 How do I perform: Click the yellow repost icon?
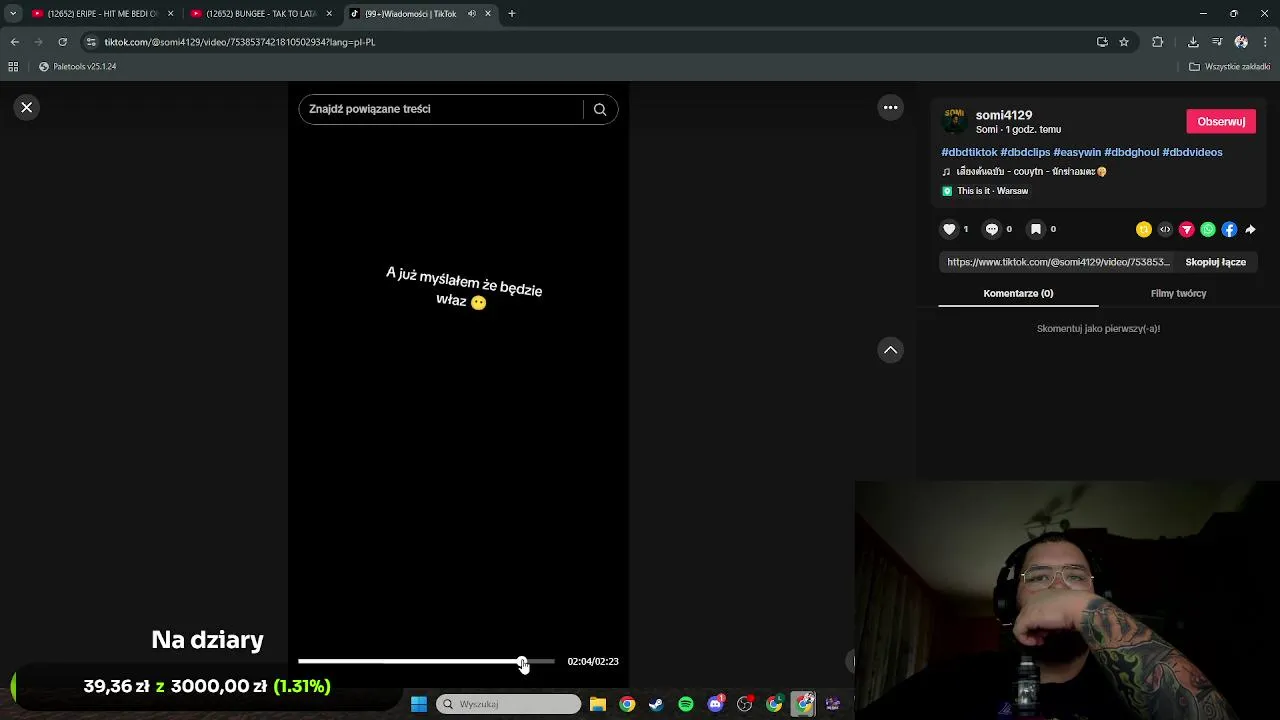[x=1144, y=229]
